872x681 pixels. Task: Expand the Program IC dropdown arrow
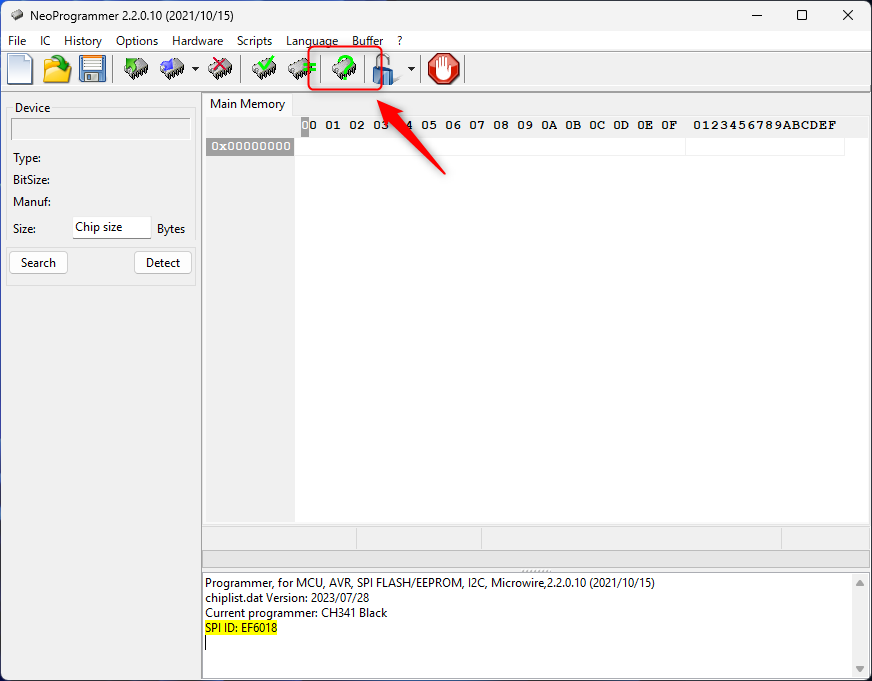(x=195, y=70)
